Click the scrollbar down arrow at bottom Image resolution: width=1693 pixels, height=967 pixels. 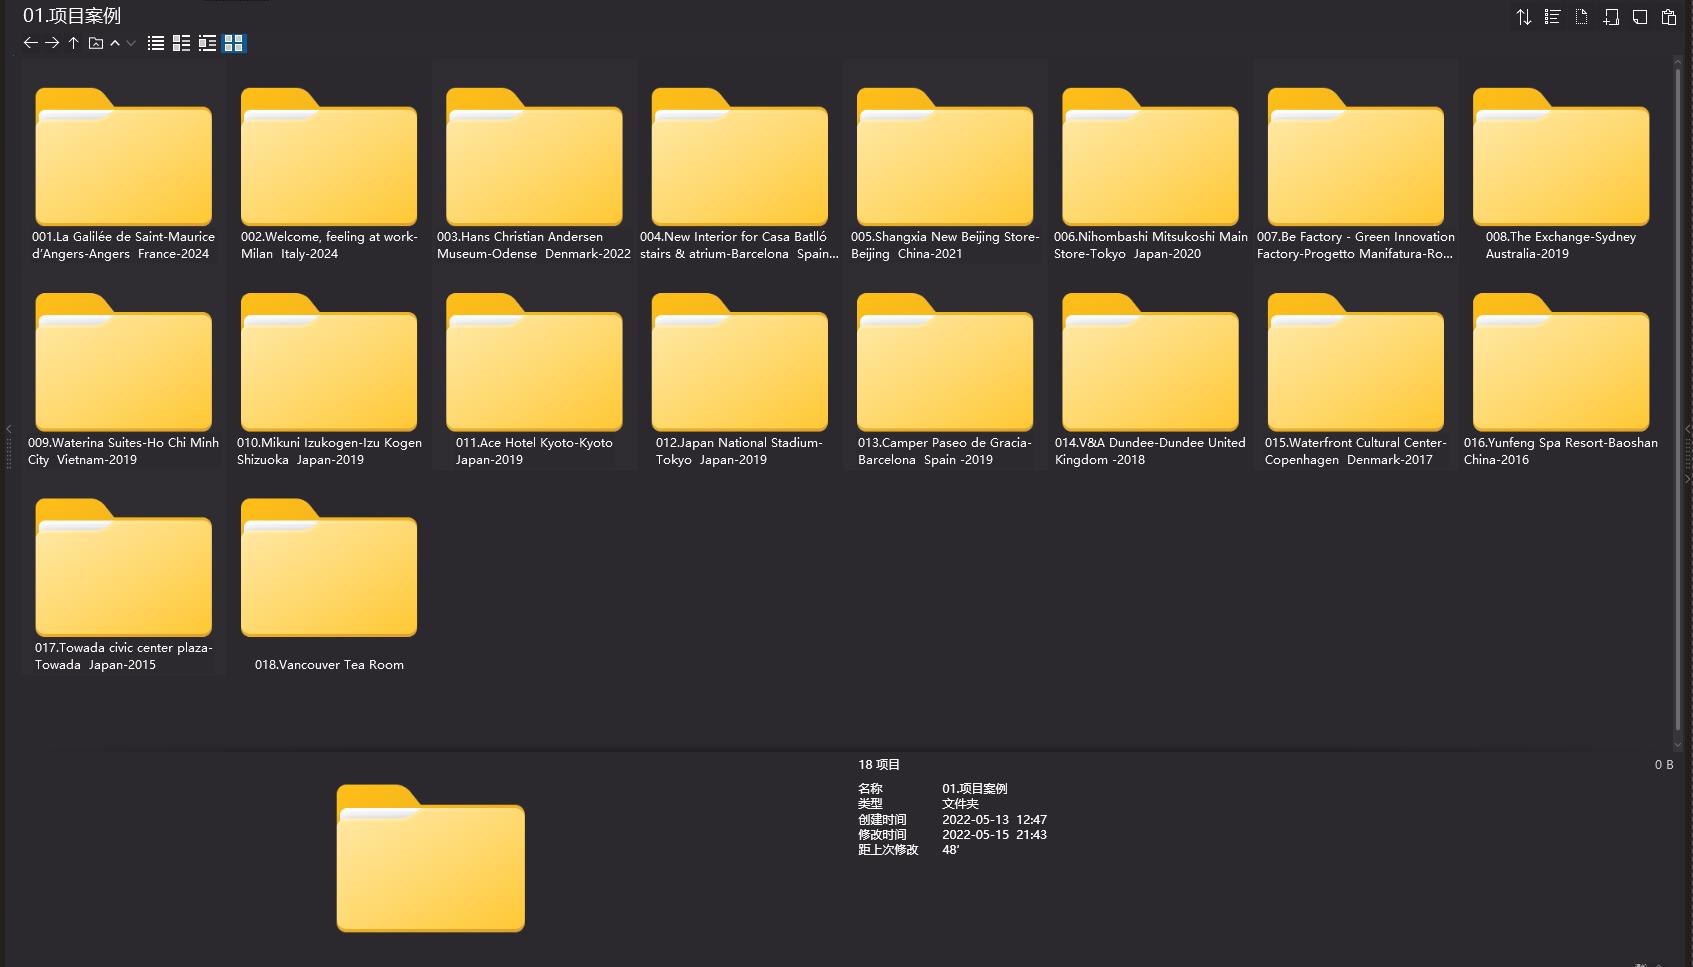(x=1678, y=744)
